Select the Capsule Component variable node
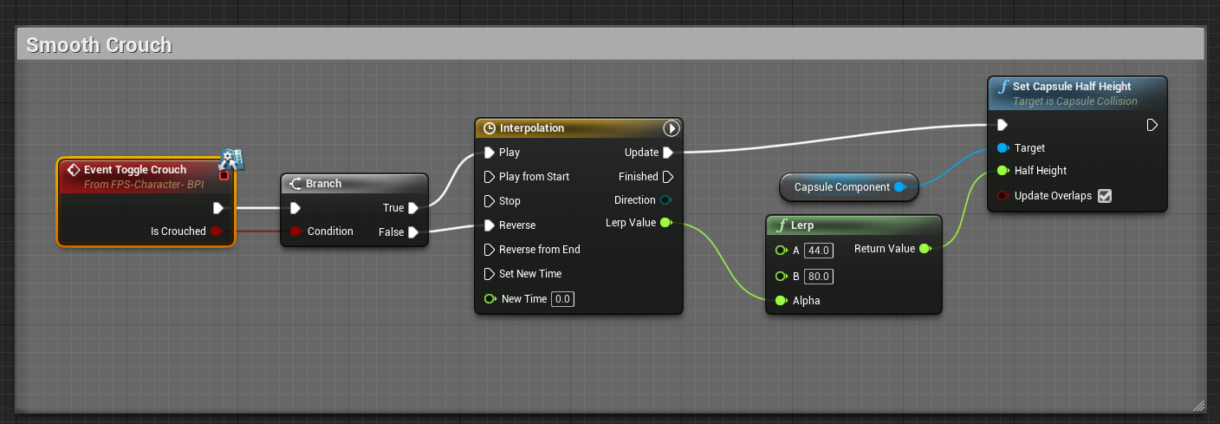The height and width of the screenshot is (424, 1220). tap(842, 187)
